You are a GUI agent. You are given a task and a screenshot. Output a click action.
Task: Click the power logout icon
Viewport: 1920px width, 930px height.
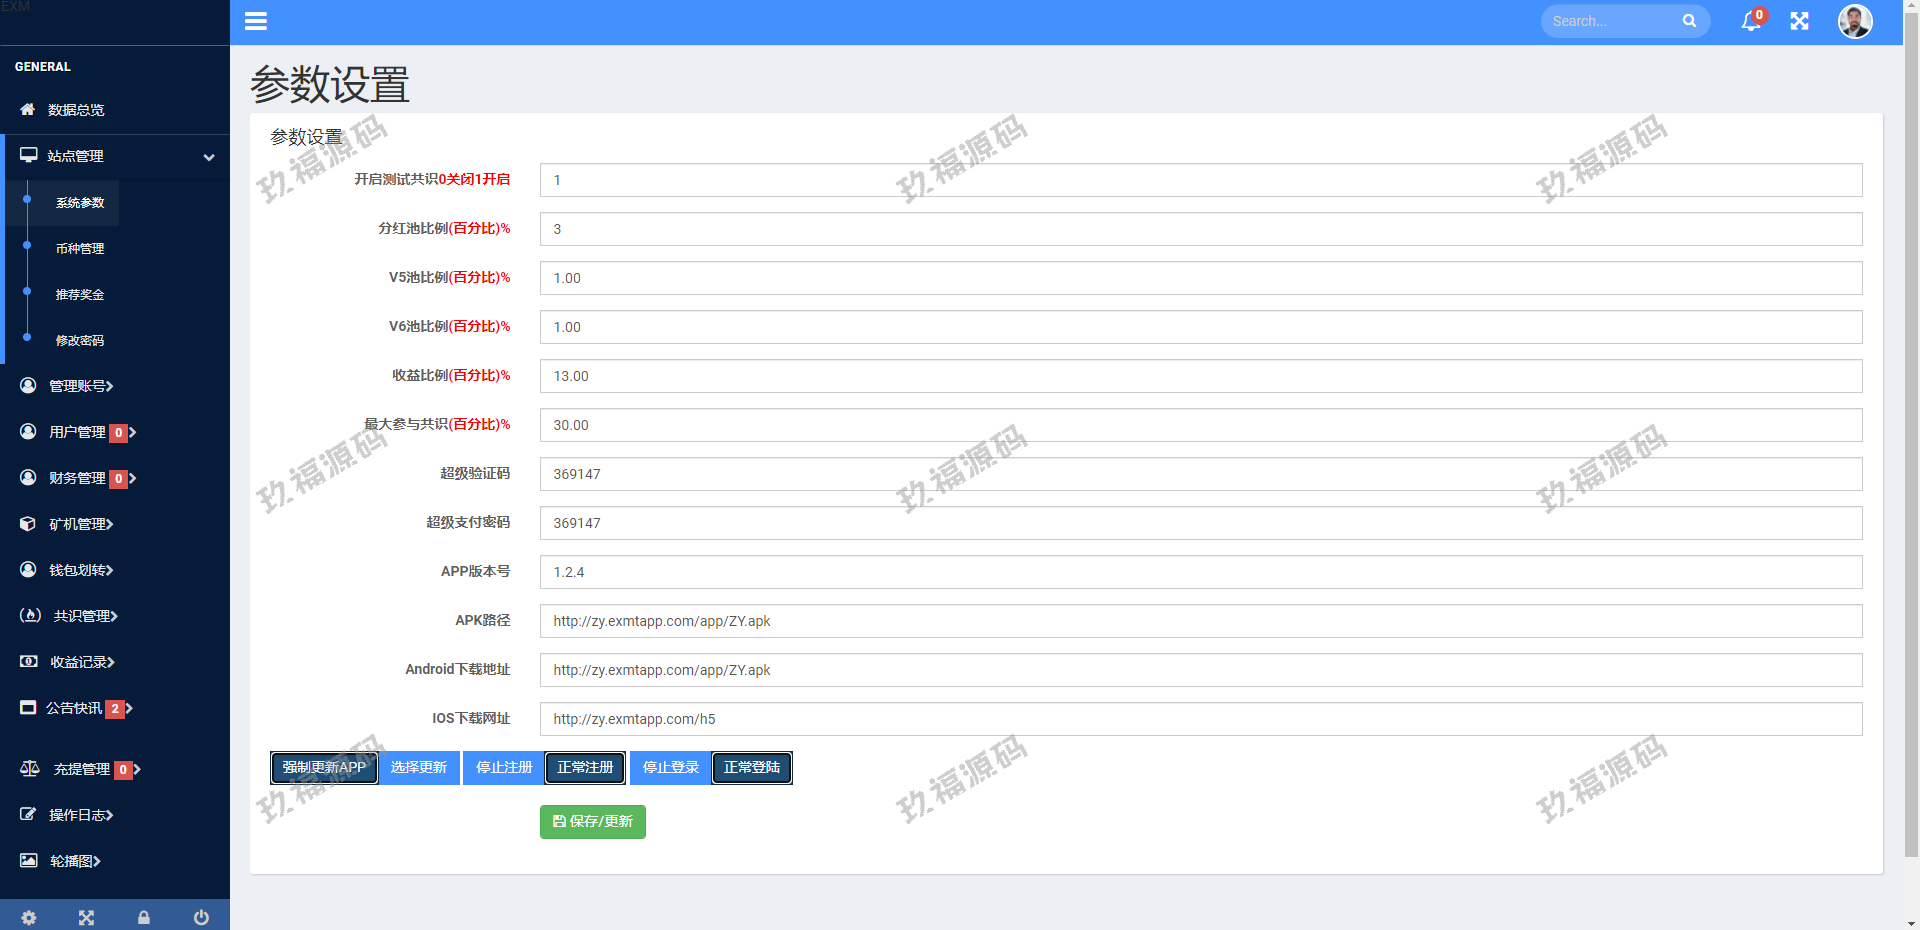coord(201,917)
